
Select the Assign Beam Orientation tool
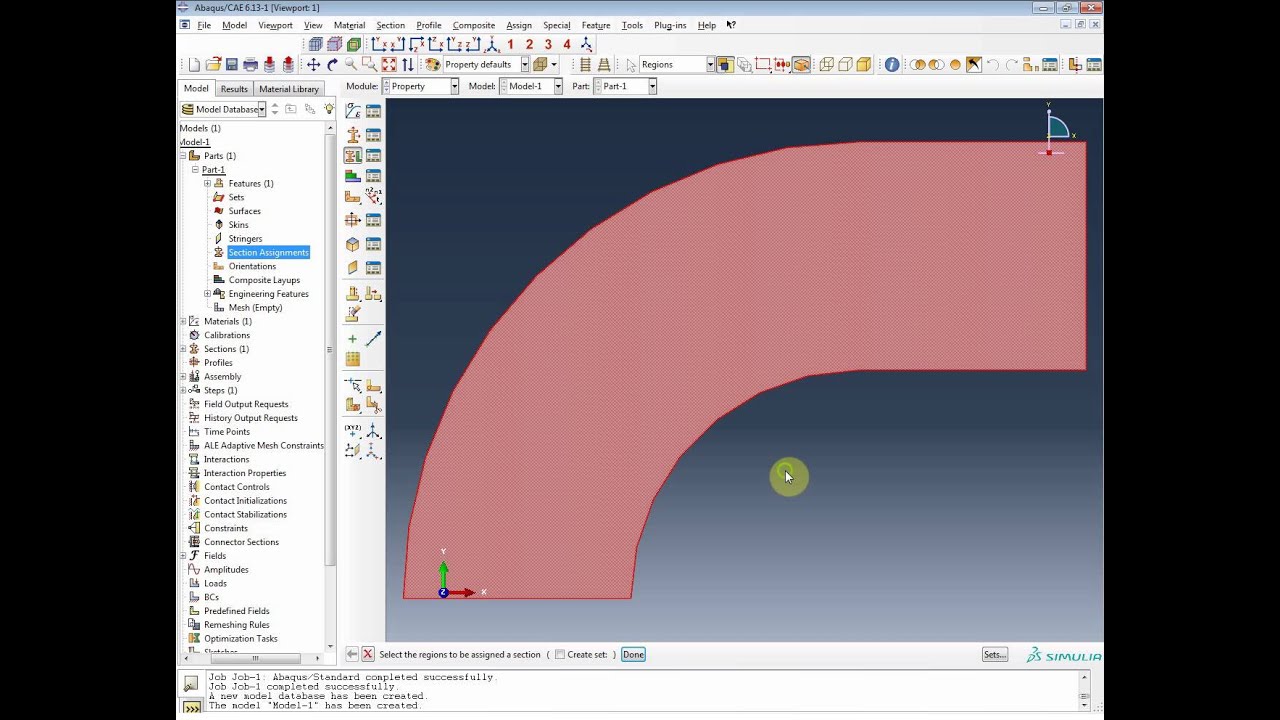(x=373, y=197)
